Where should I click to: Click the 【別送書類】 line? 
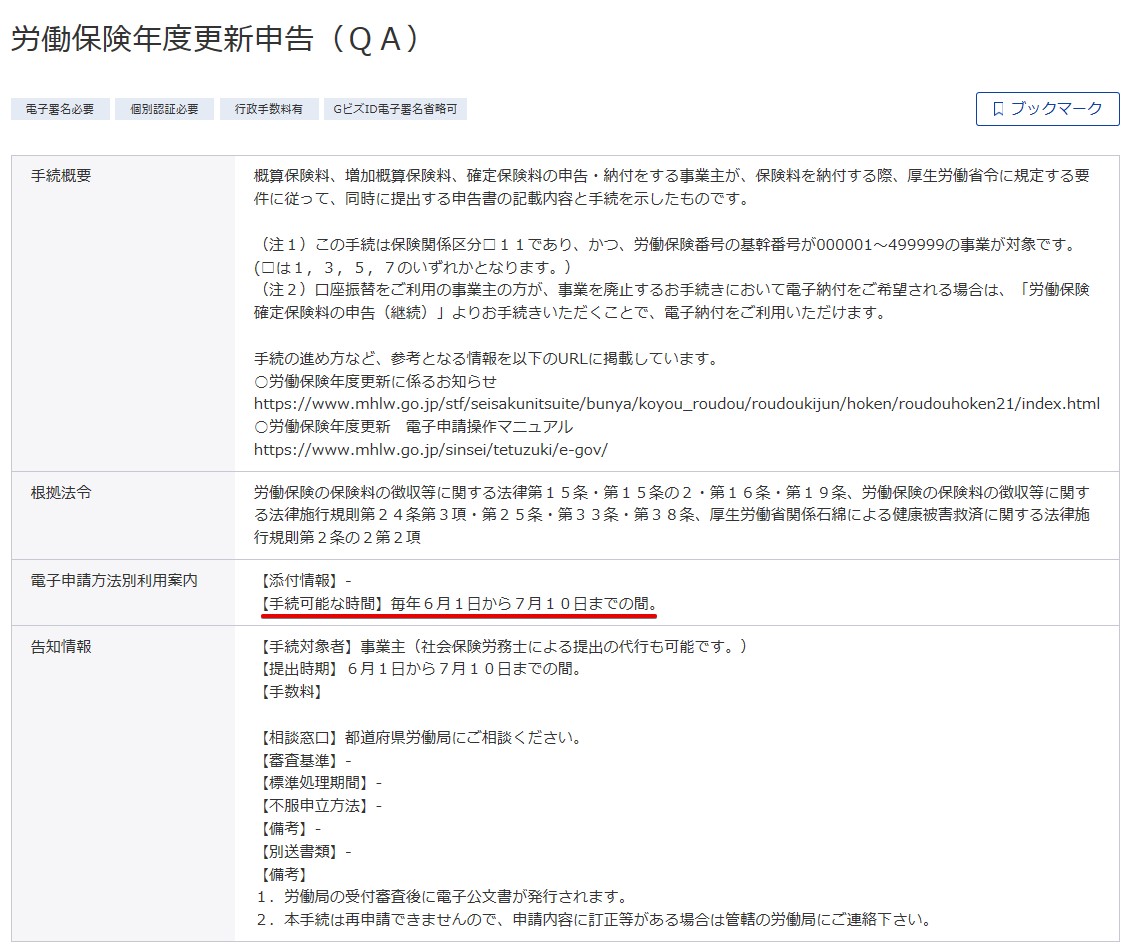[305, 852]
